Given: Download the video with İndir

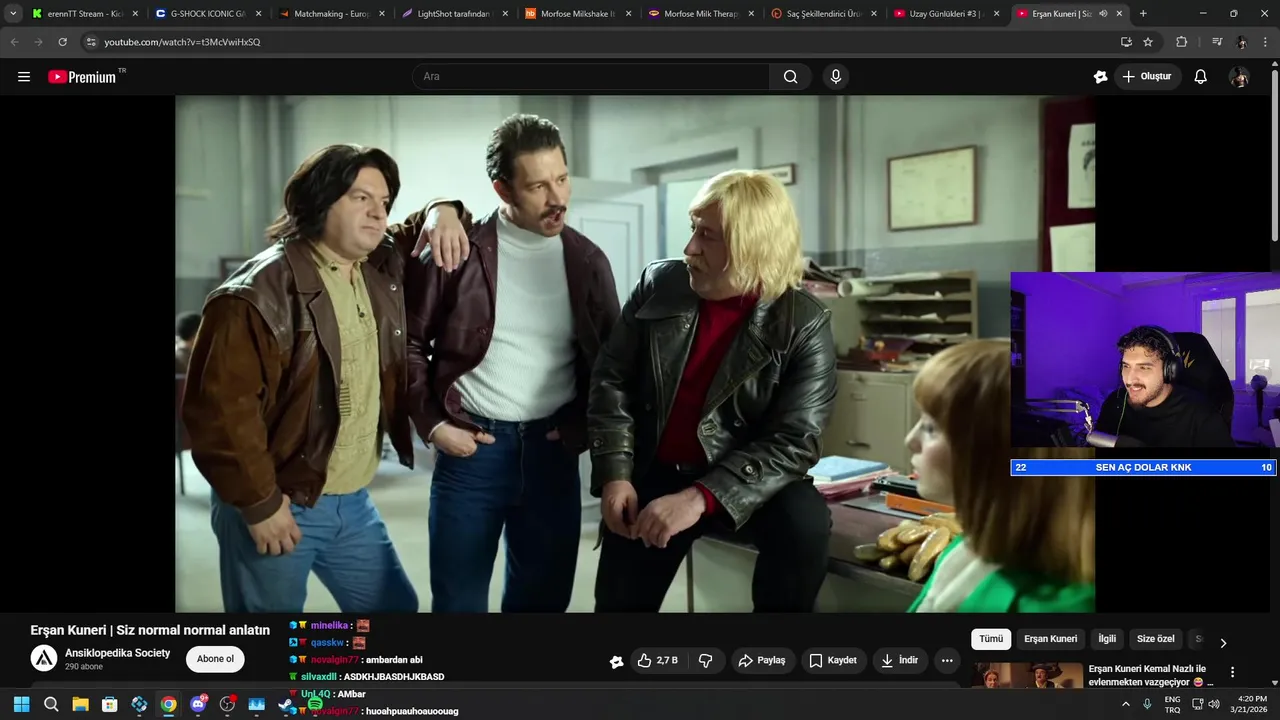Looking at the screenshot, I should click(x=899, y=660).
